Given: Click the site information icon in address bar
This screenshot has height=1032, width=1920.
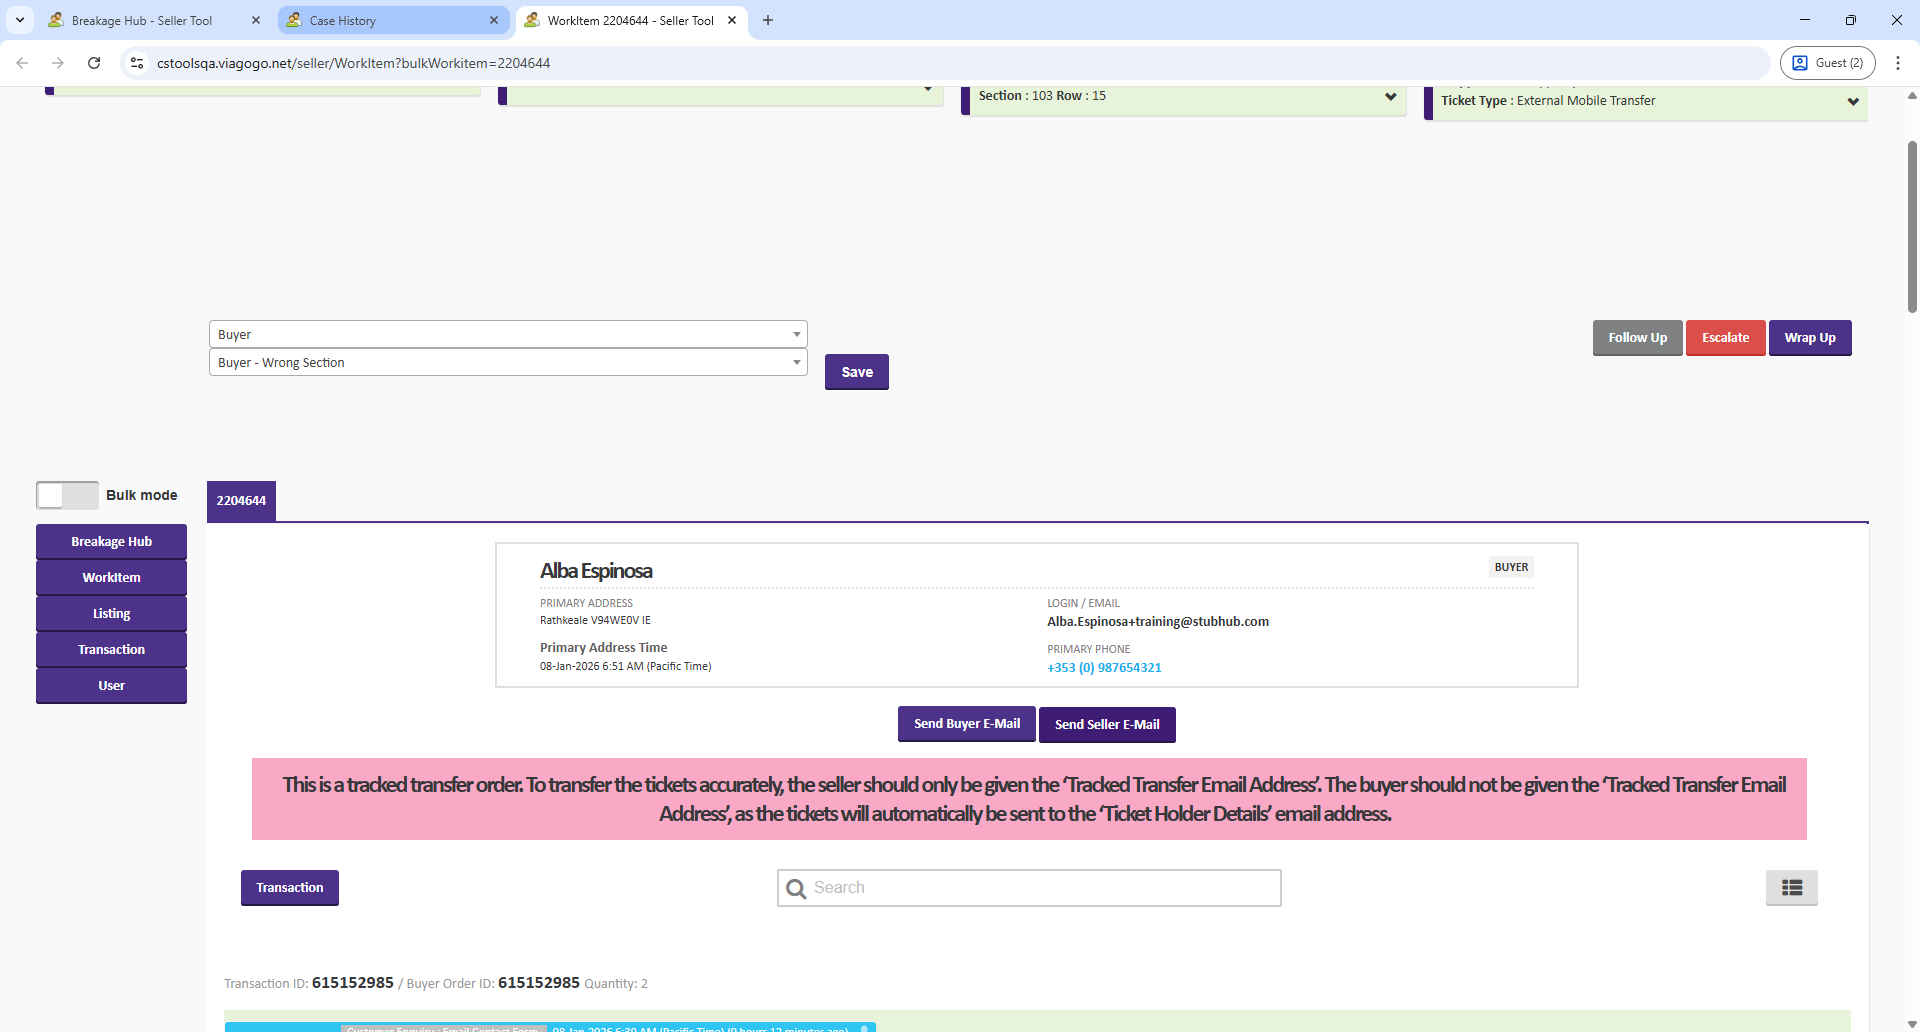Looking at the screenshot, I should (x=137, y=63).
